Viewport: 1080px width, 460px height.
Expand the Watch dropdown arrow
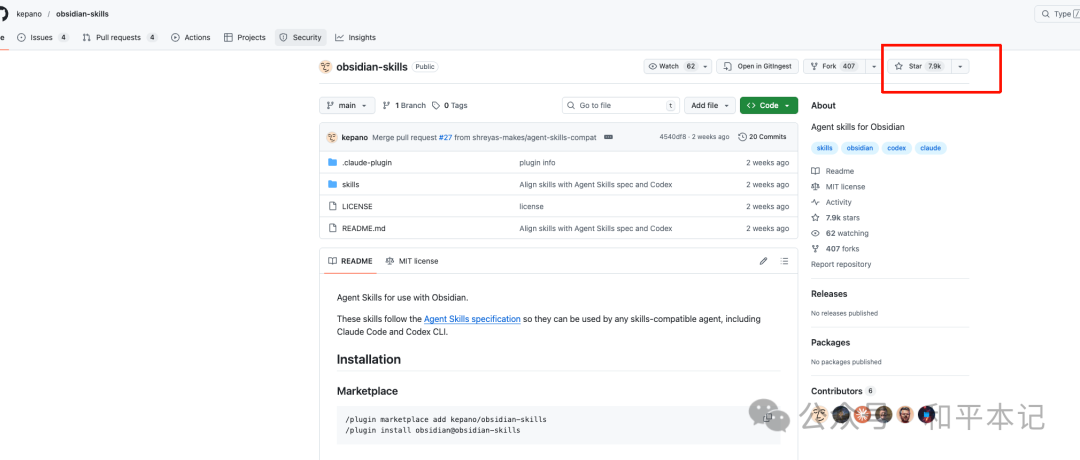706,67
